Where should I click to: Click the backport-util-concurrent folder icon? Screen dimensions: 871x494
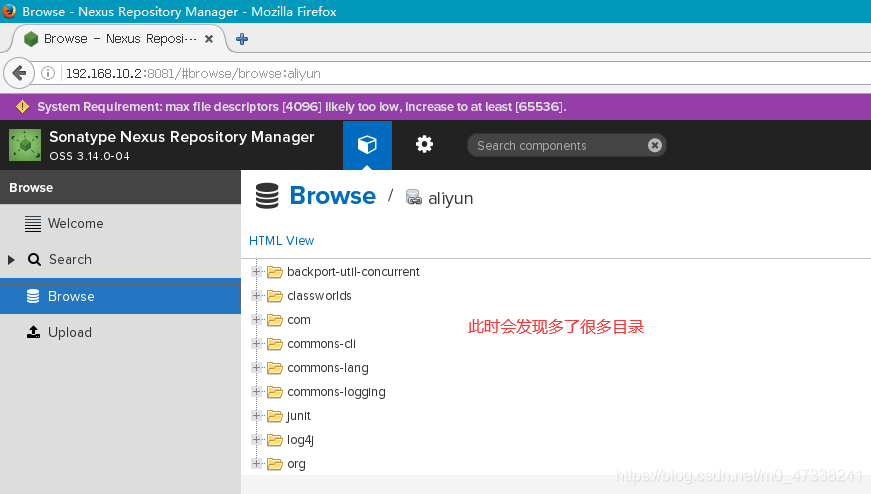point(275,272)
